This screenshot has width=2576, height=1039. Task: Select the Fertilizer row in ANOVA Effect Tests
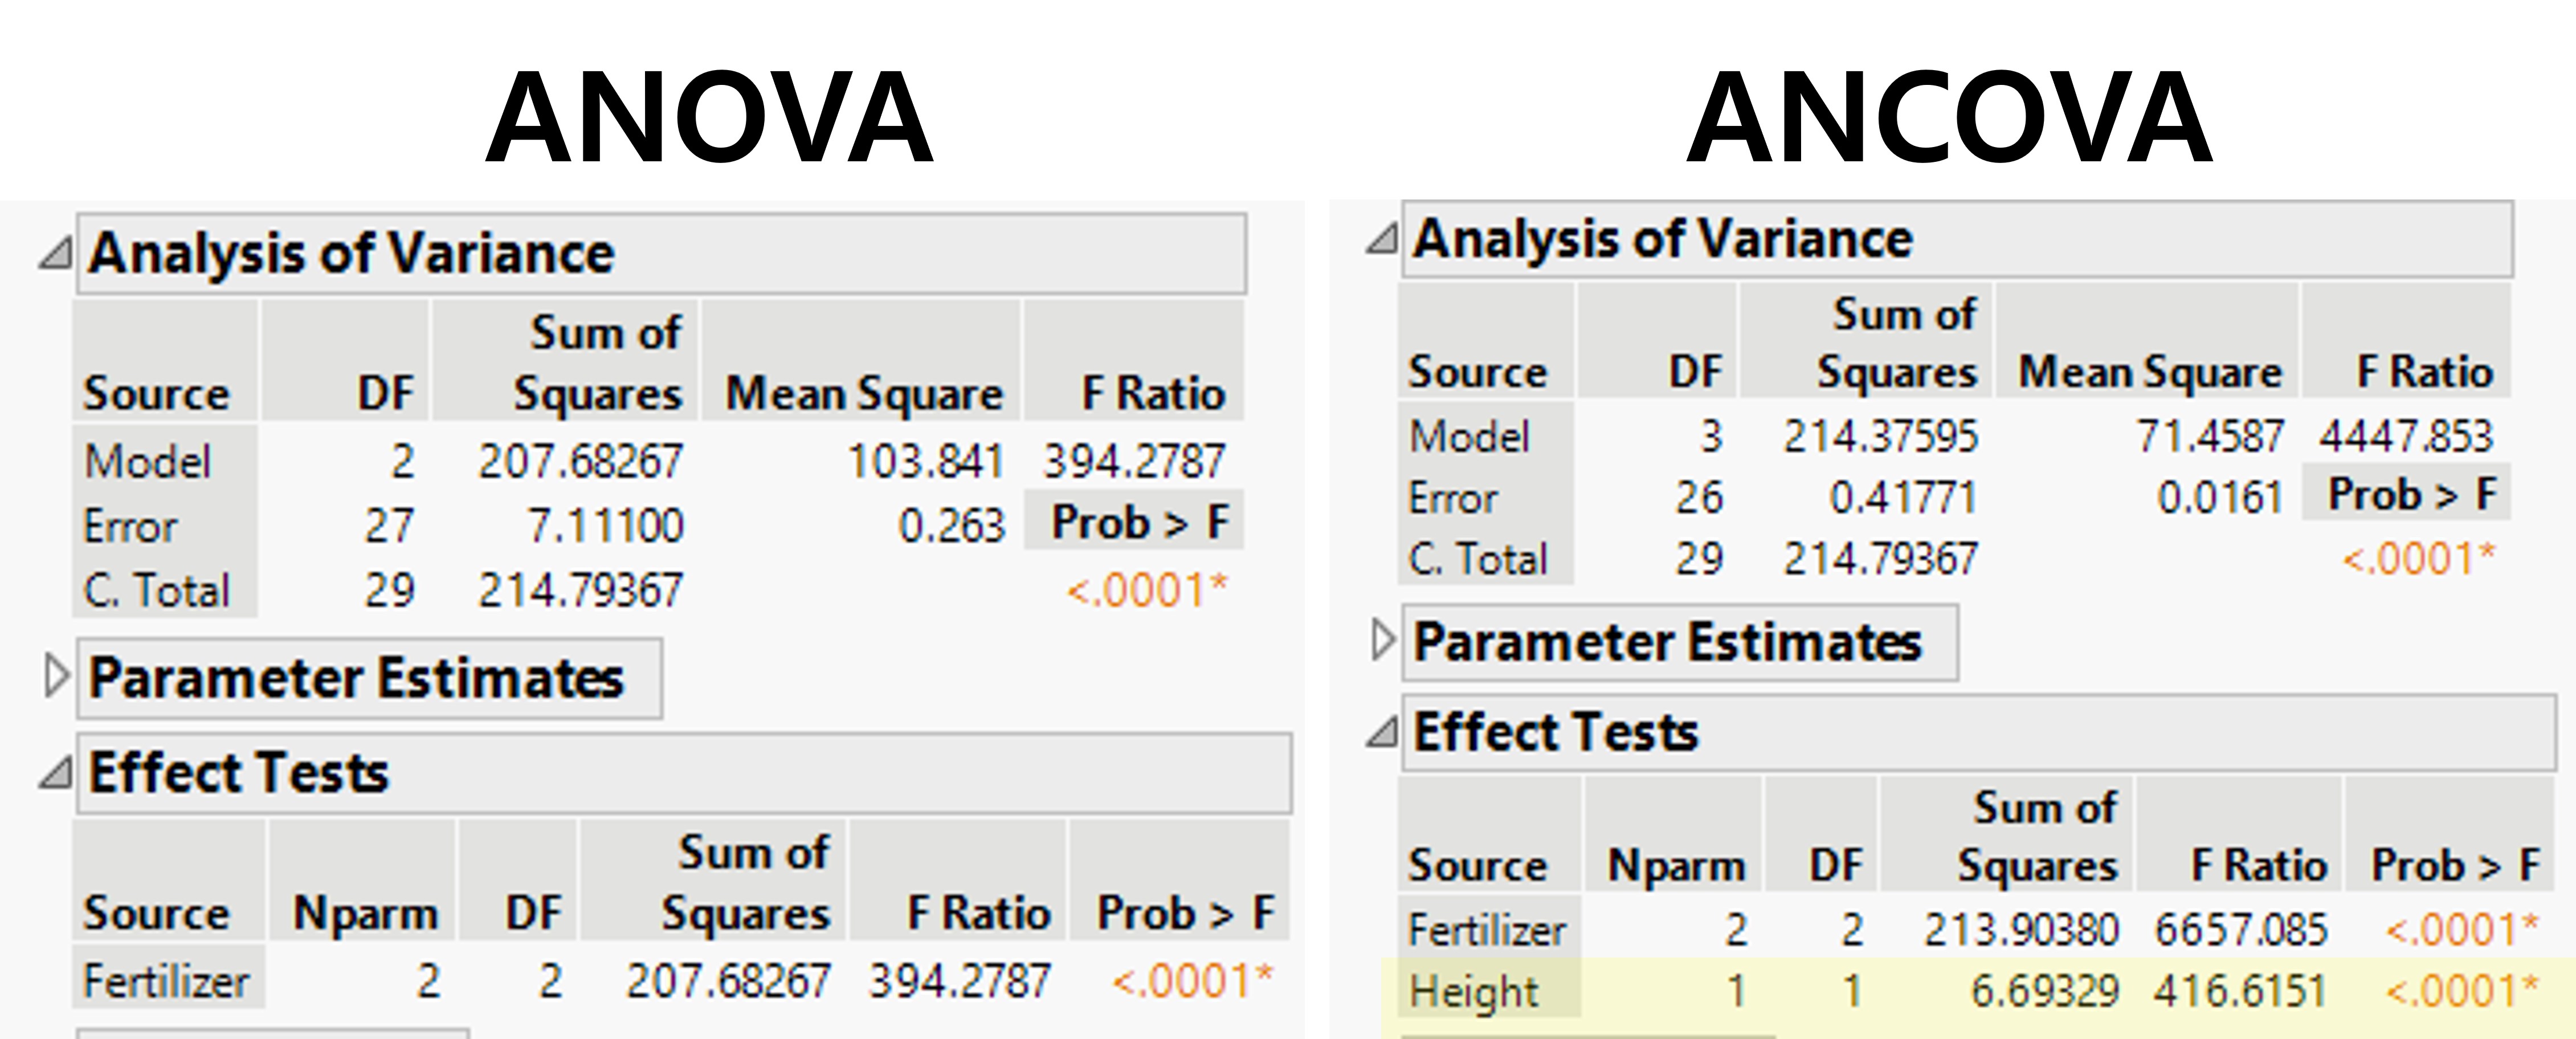click(x=166, y=981)
